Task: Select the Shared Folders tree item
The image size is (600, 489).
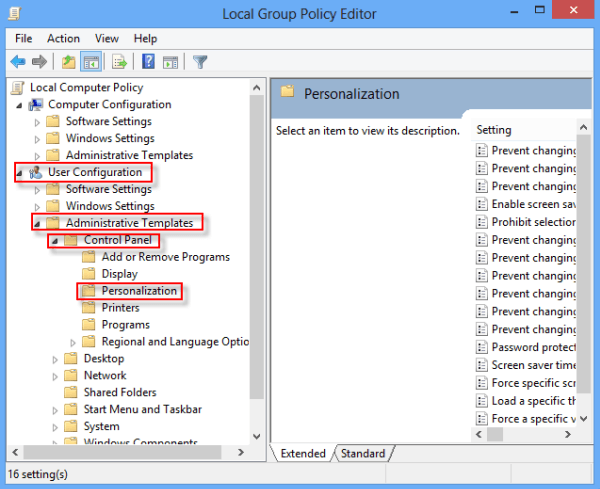Action: 120,393
